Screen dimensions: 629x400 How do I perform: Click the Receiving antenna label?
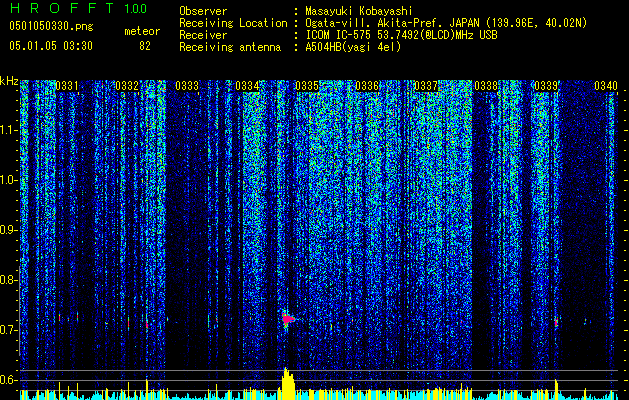click(x=230, y=47)
